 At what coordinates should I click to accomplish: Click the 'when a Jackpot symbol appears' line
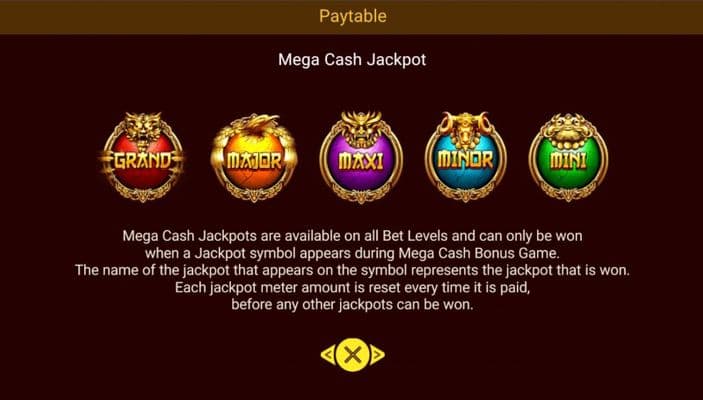352,253
